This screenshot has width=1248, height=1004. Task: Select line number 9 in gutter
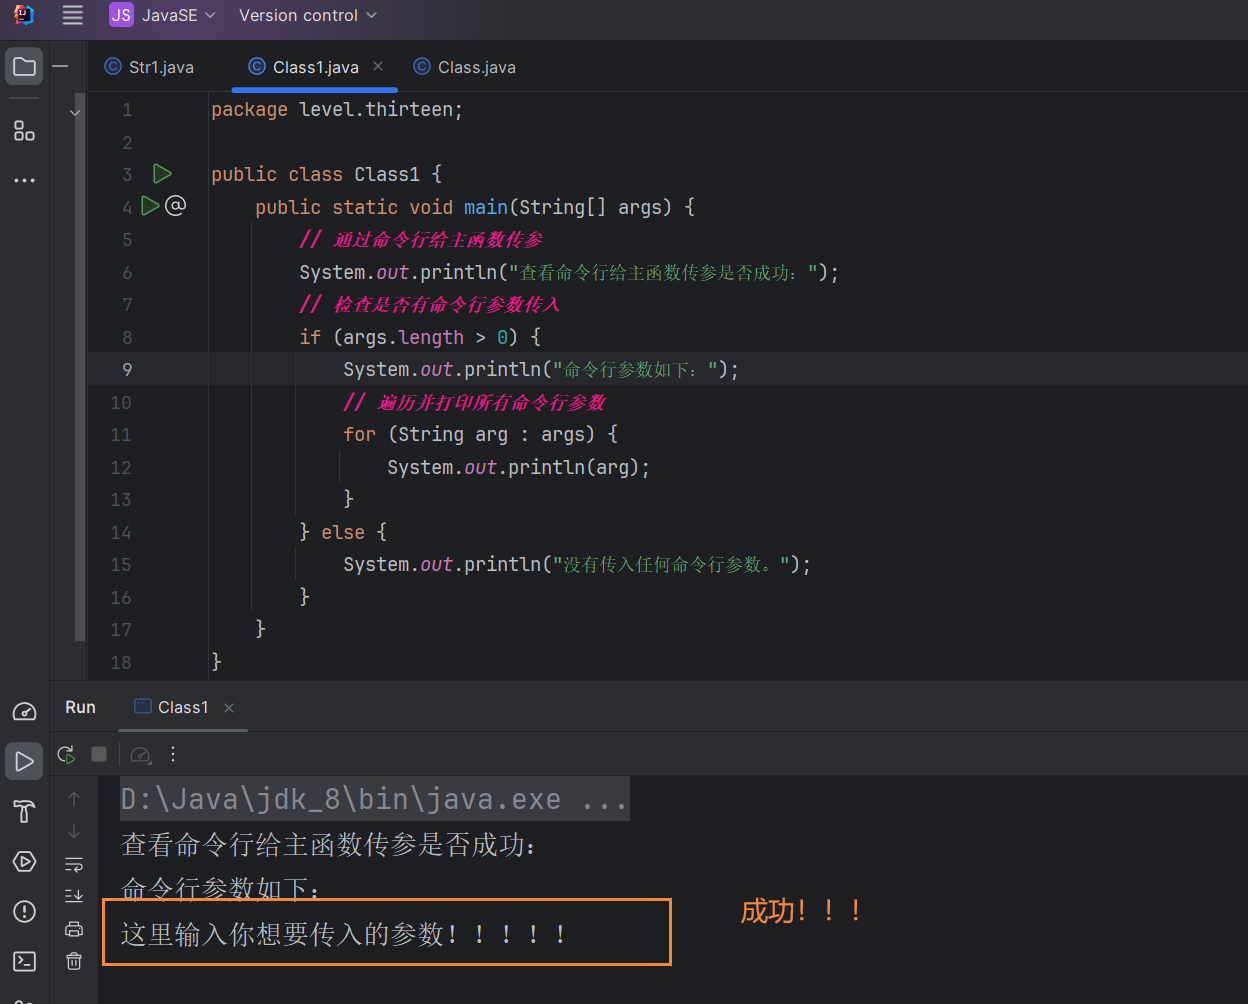click(127, 369)
